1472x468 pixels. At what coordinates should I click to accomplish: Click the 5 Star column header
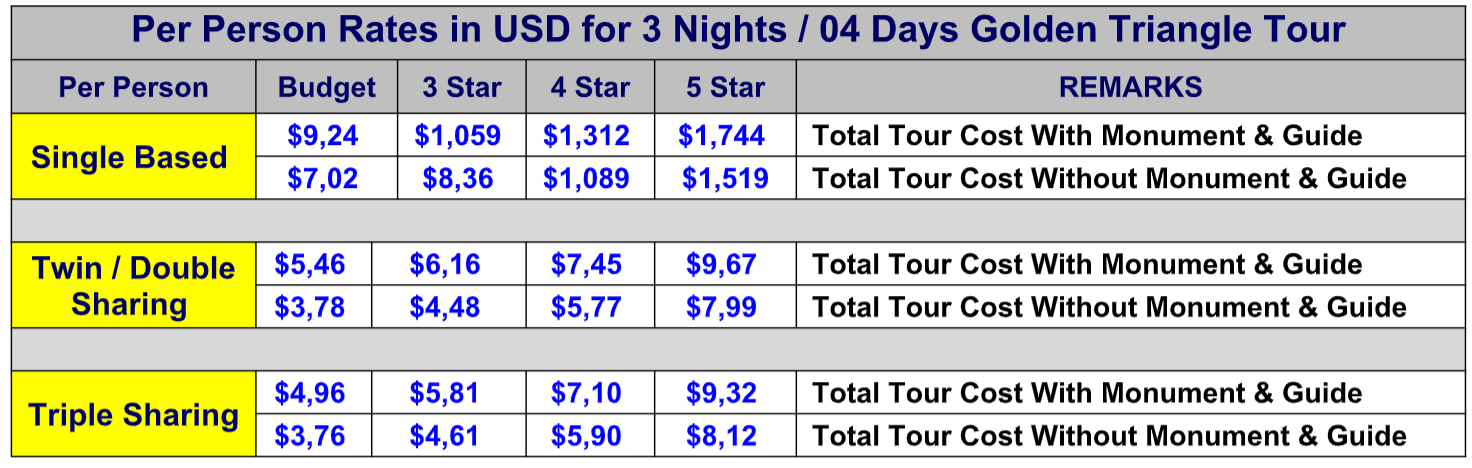coord(725,87)
